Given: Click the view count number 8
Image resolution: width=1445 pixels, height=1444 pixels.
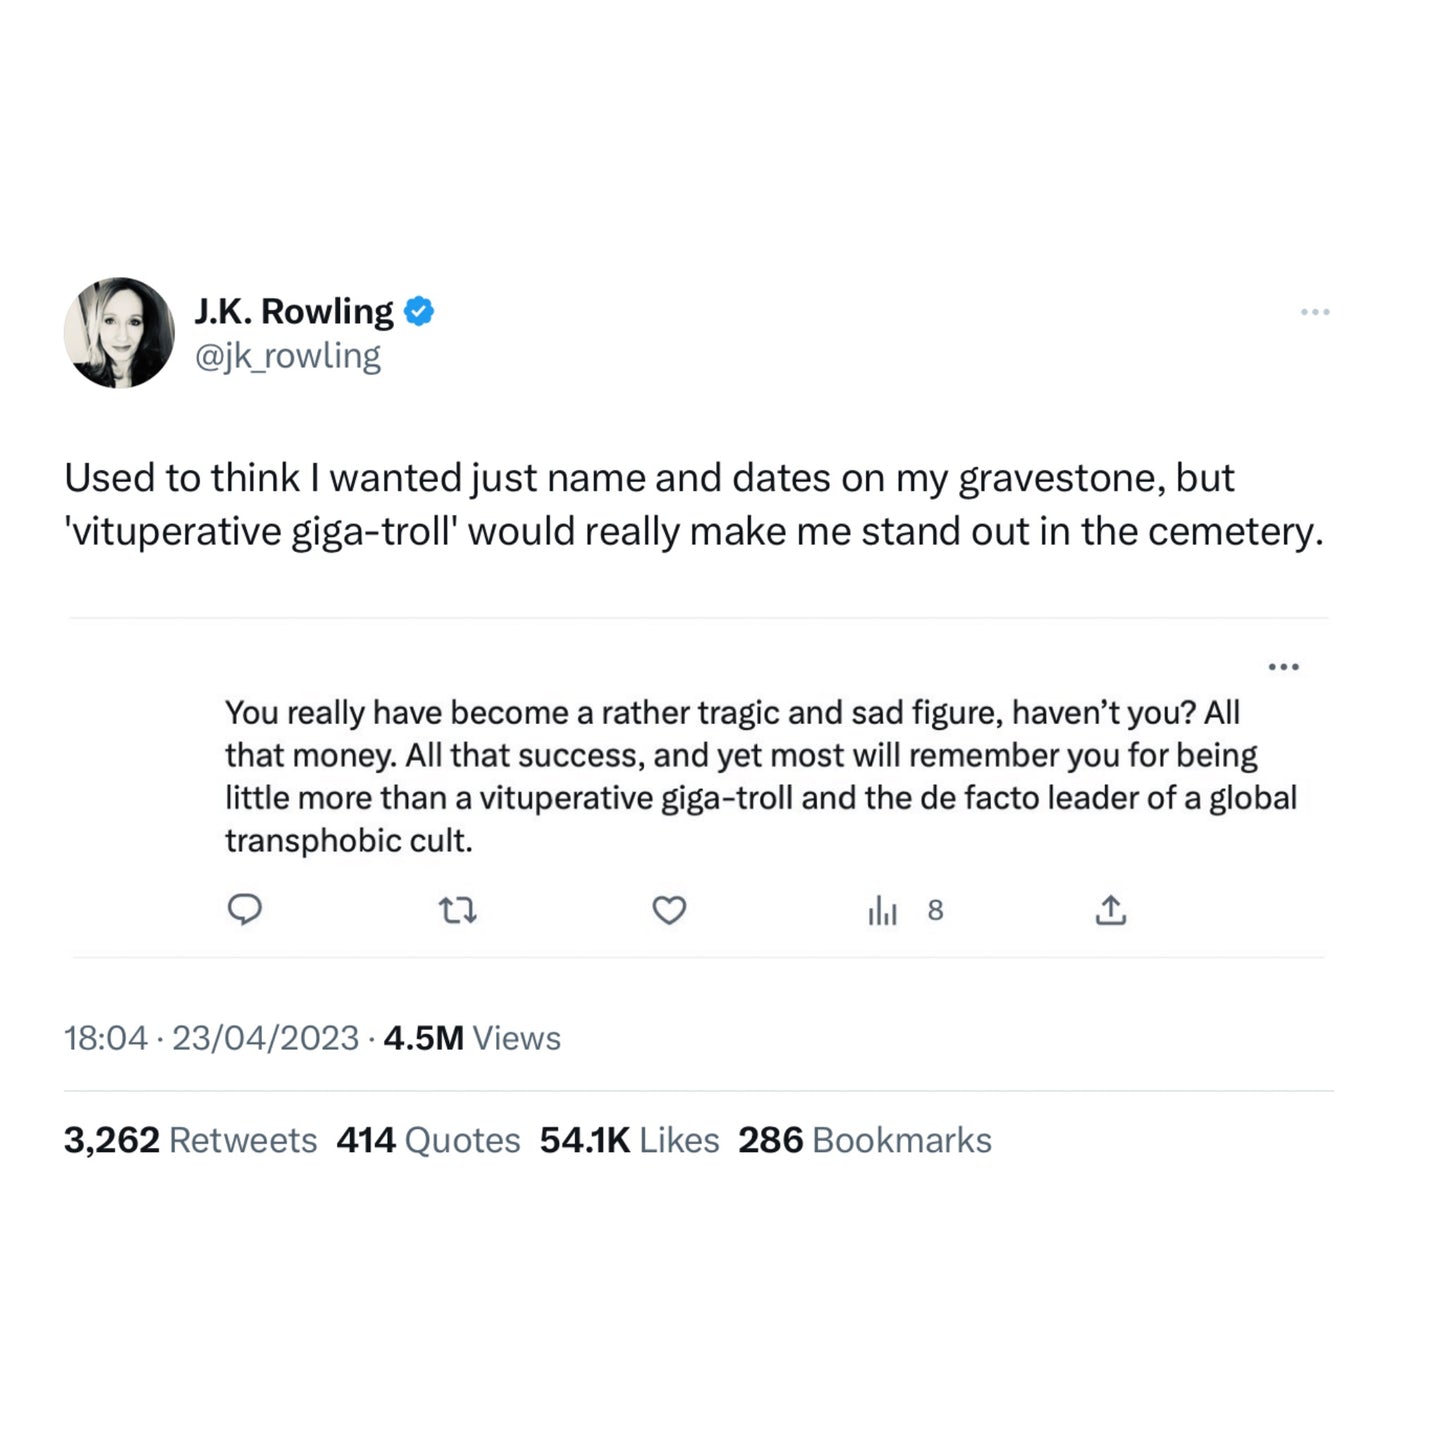Looking at the screenshot, I should point(935,910).
